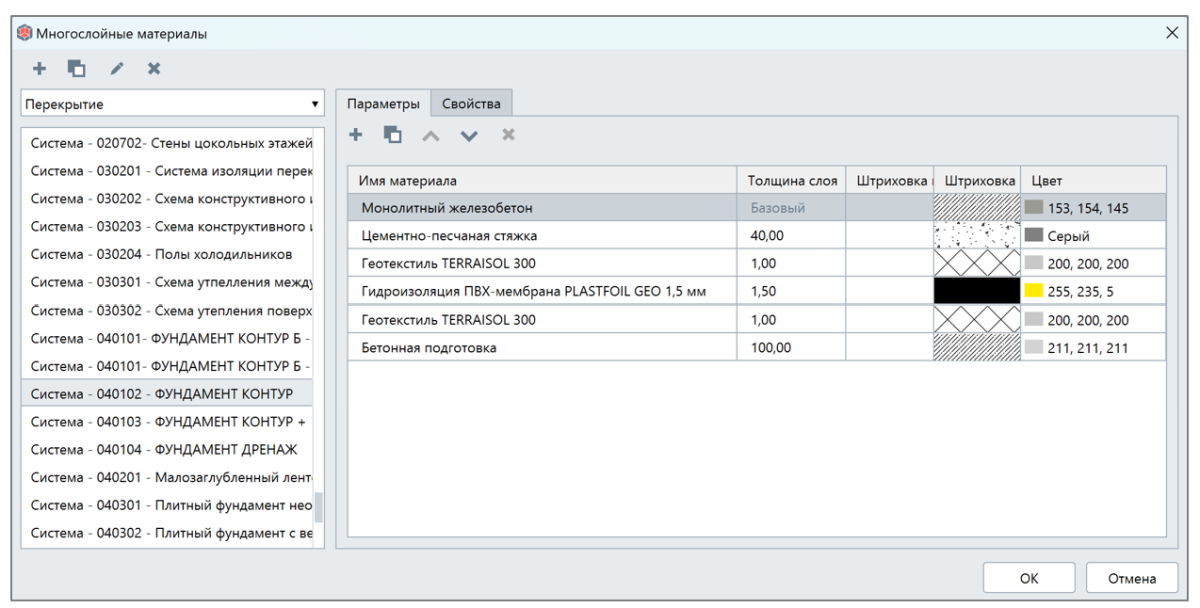Click the pencil edit icon to rename material
The height and width of the screenshot is (608, 1200).
tap(115, 69)
